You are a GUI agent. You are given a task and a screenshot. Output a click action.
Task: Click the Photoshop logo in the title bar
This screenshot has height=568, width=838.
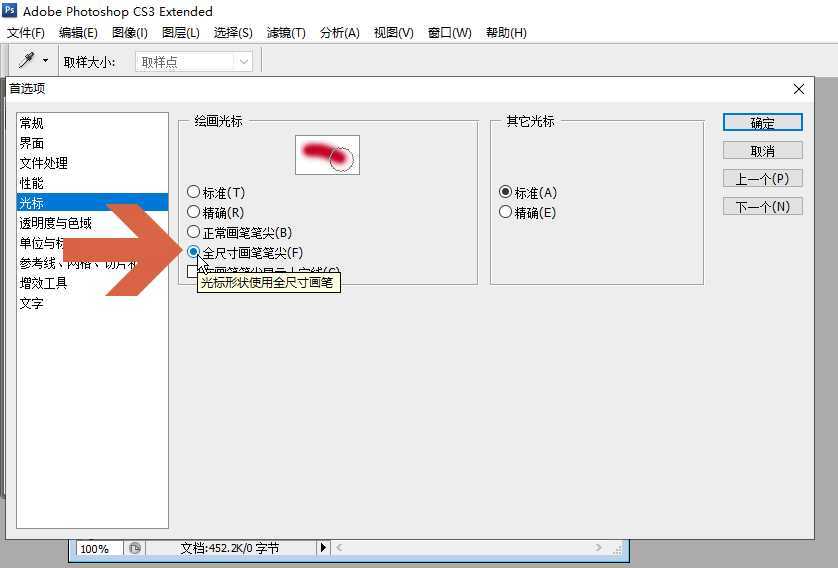[10, 11]
